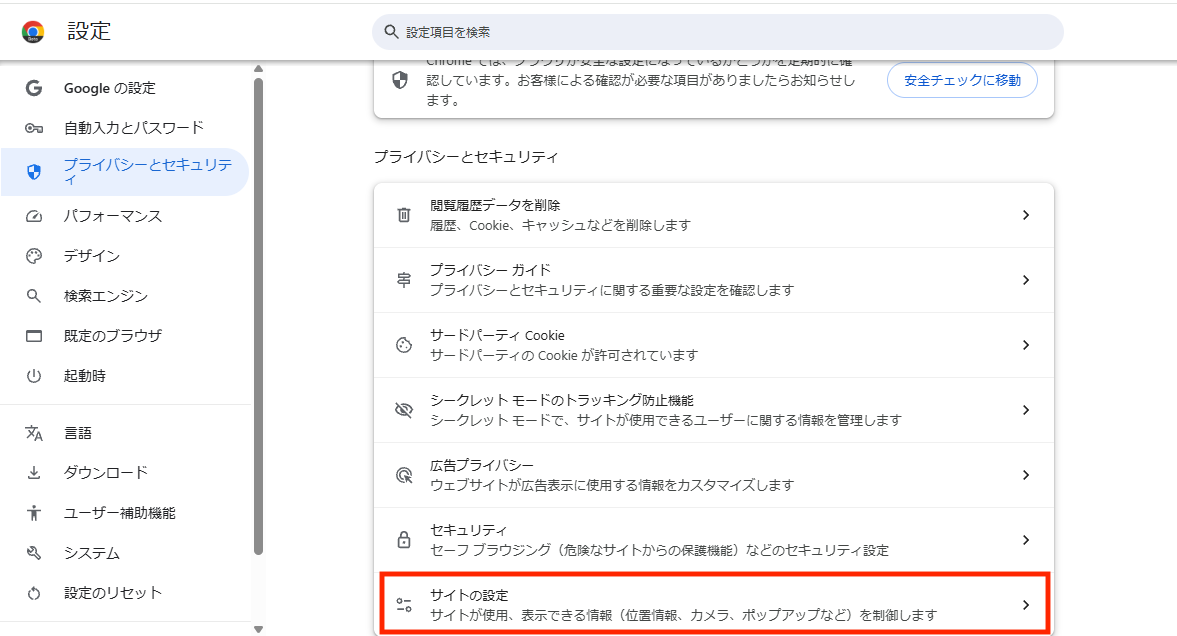
Task: Click the shield icon in safety check card
Action: (x=400, y=80)
